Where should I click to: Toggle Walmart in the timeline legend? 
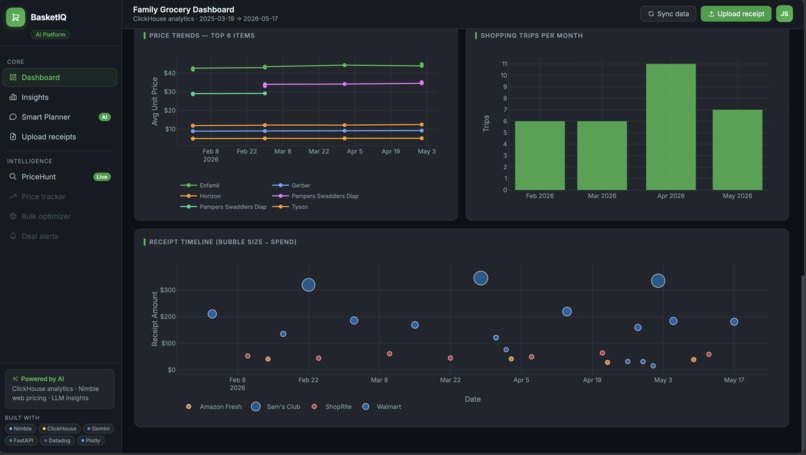[381, 407]
